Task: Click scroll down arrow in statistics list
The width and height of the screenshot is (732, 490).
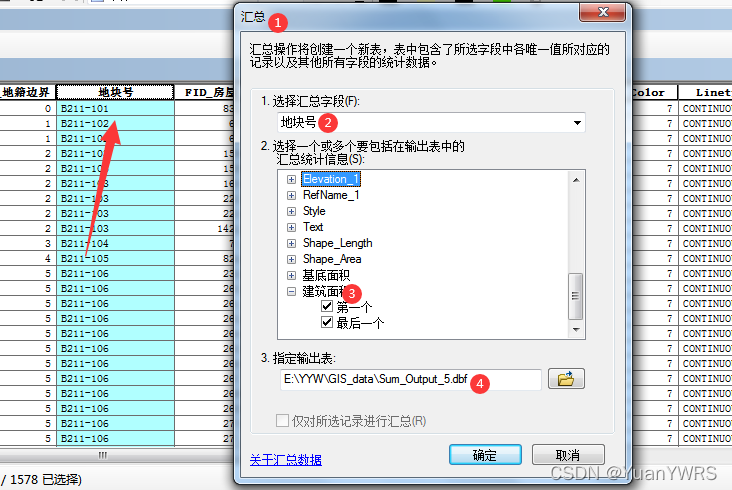Action: [576, 330]
